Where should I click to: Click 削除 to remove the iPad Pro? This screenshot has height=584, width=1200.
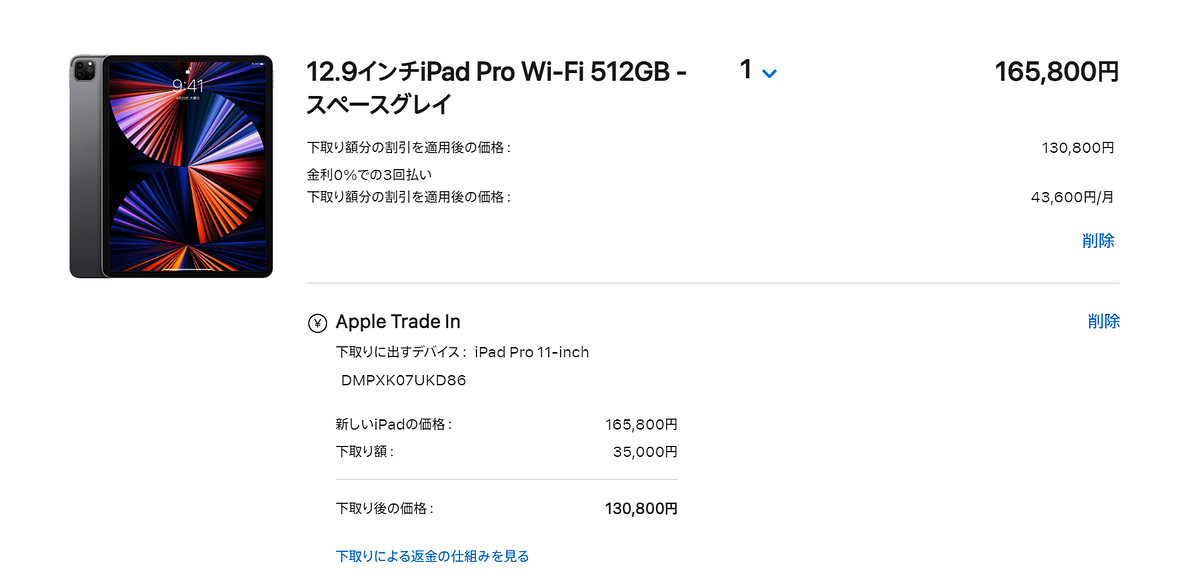[1101, 240]
